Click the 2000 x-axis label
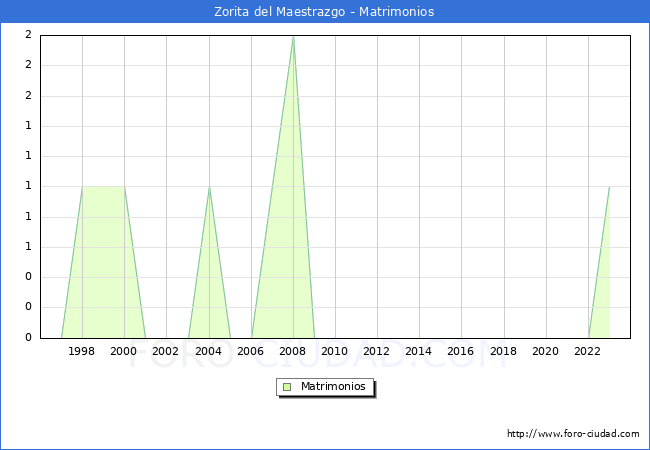 [x=124, y=351]
